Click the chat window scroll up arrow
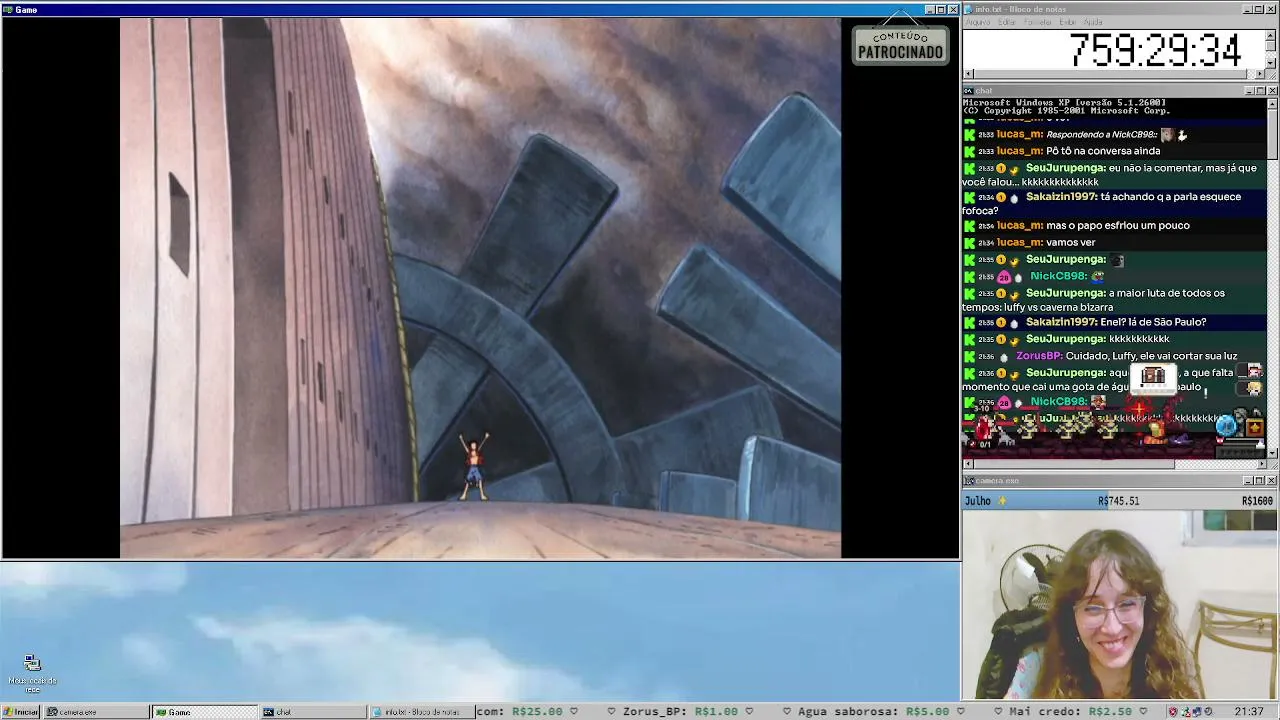The height and width of the screenshot is (720, 1280). (x=1273, y=103)
